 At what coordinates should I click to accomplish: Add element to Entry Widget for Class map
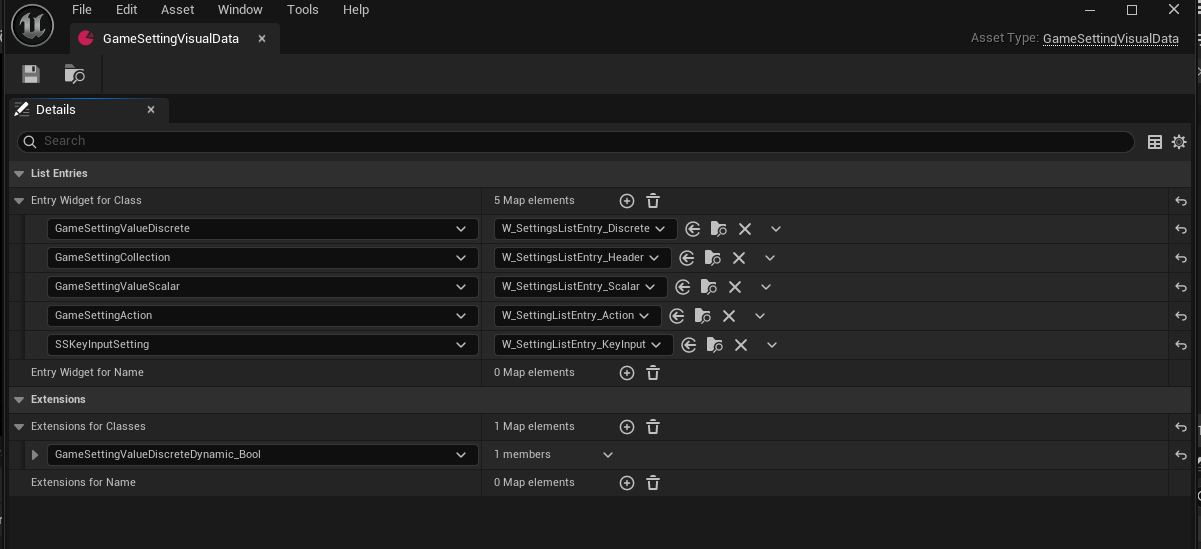tap(627, 201)
